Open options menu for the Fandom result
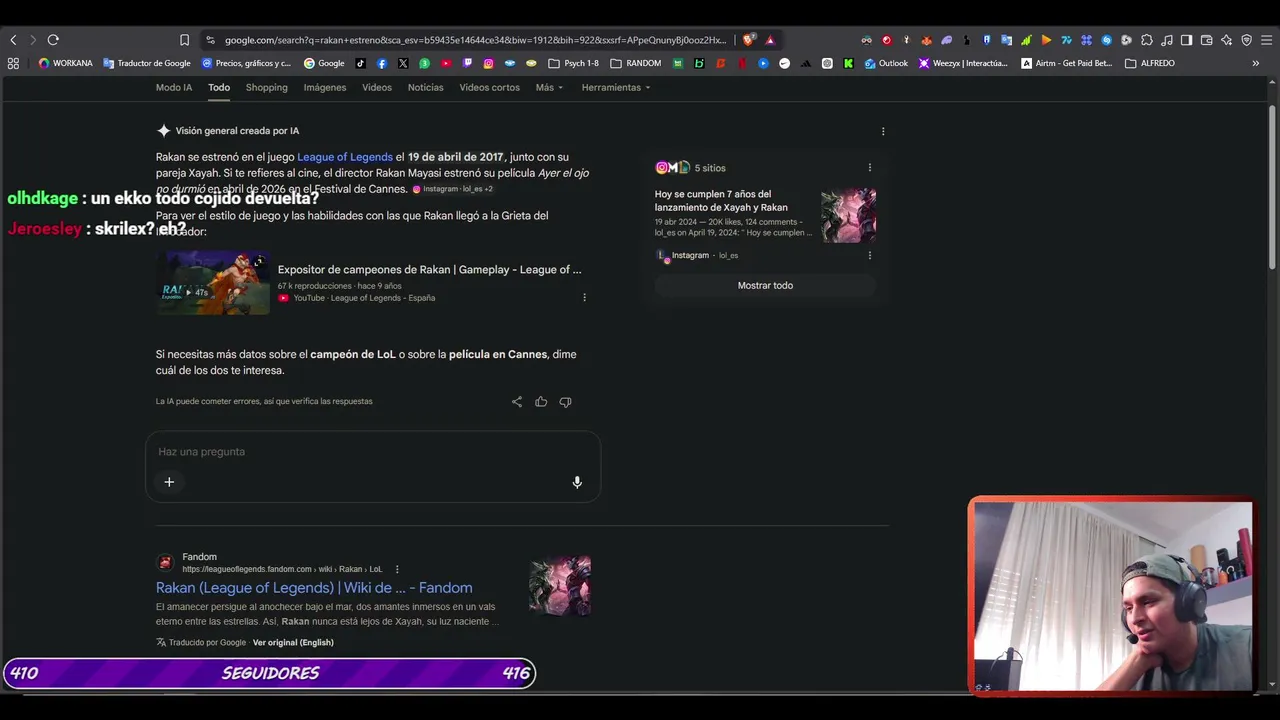The image size is (1280, 720). point(397,569)
